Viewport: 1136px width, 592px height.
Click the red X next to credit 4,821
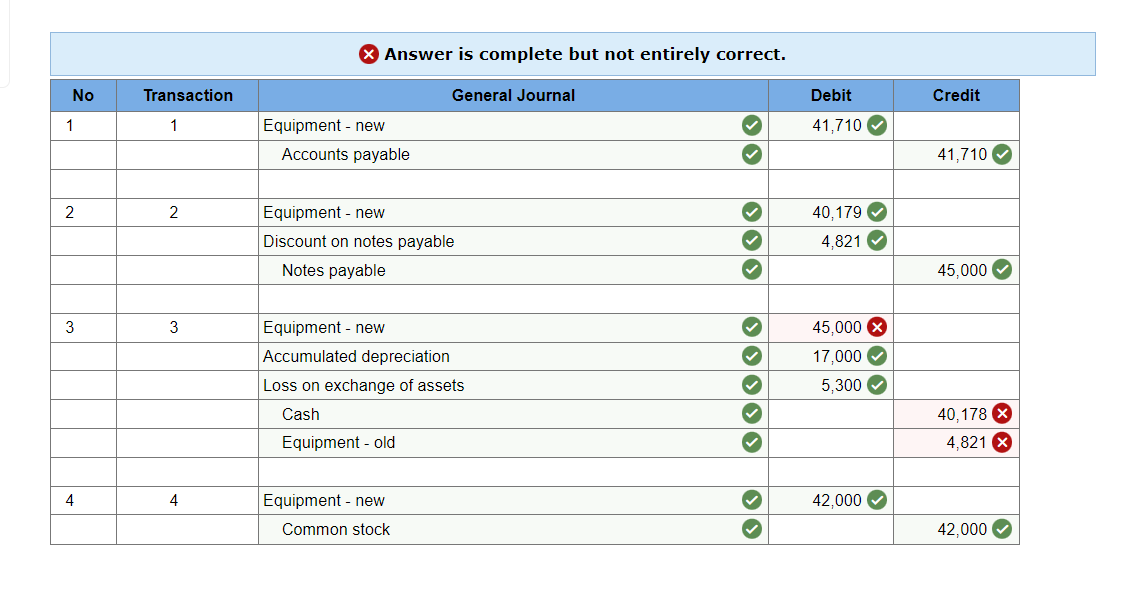click(1002, 442)
